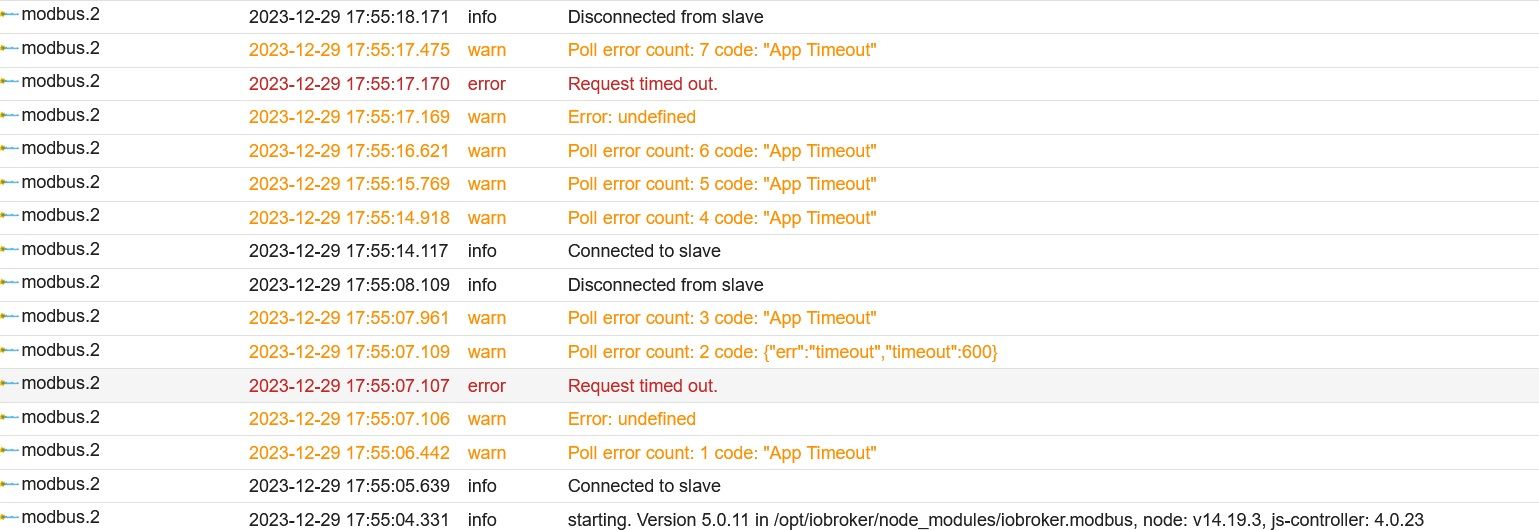Click modbus icon on the 'Poll error count: 1' row
The width and height of the screenshot is (1539, 530).
(10, 450)
